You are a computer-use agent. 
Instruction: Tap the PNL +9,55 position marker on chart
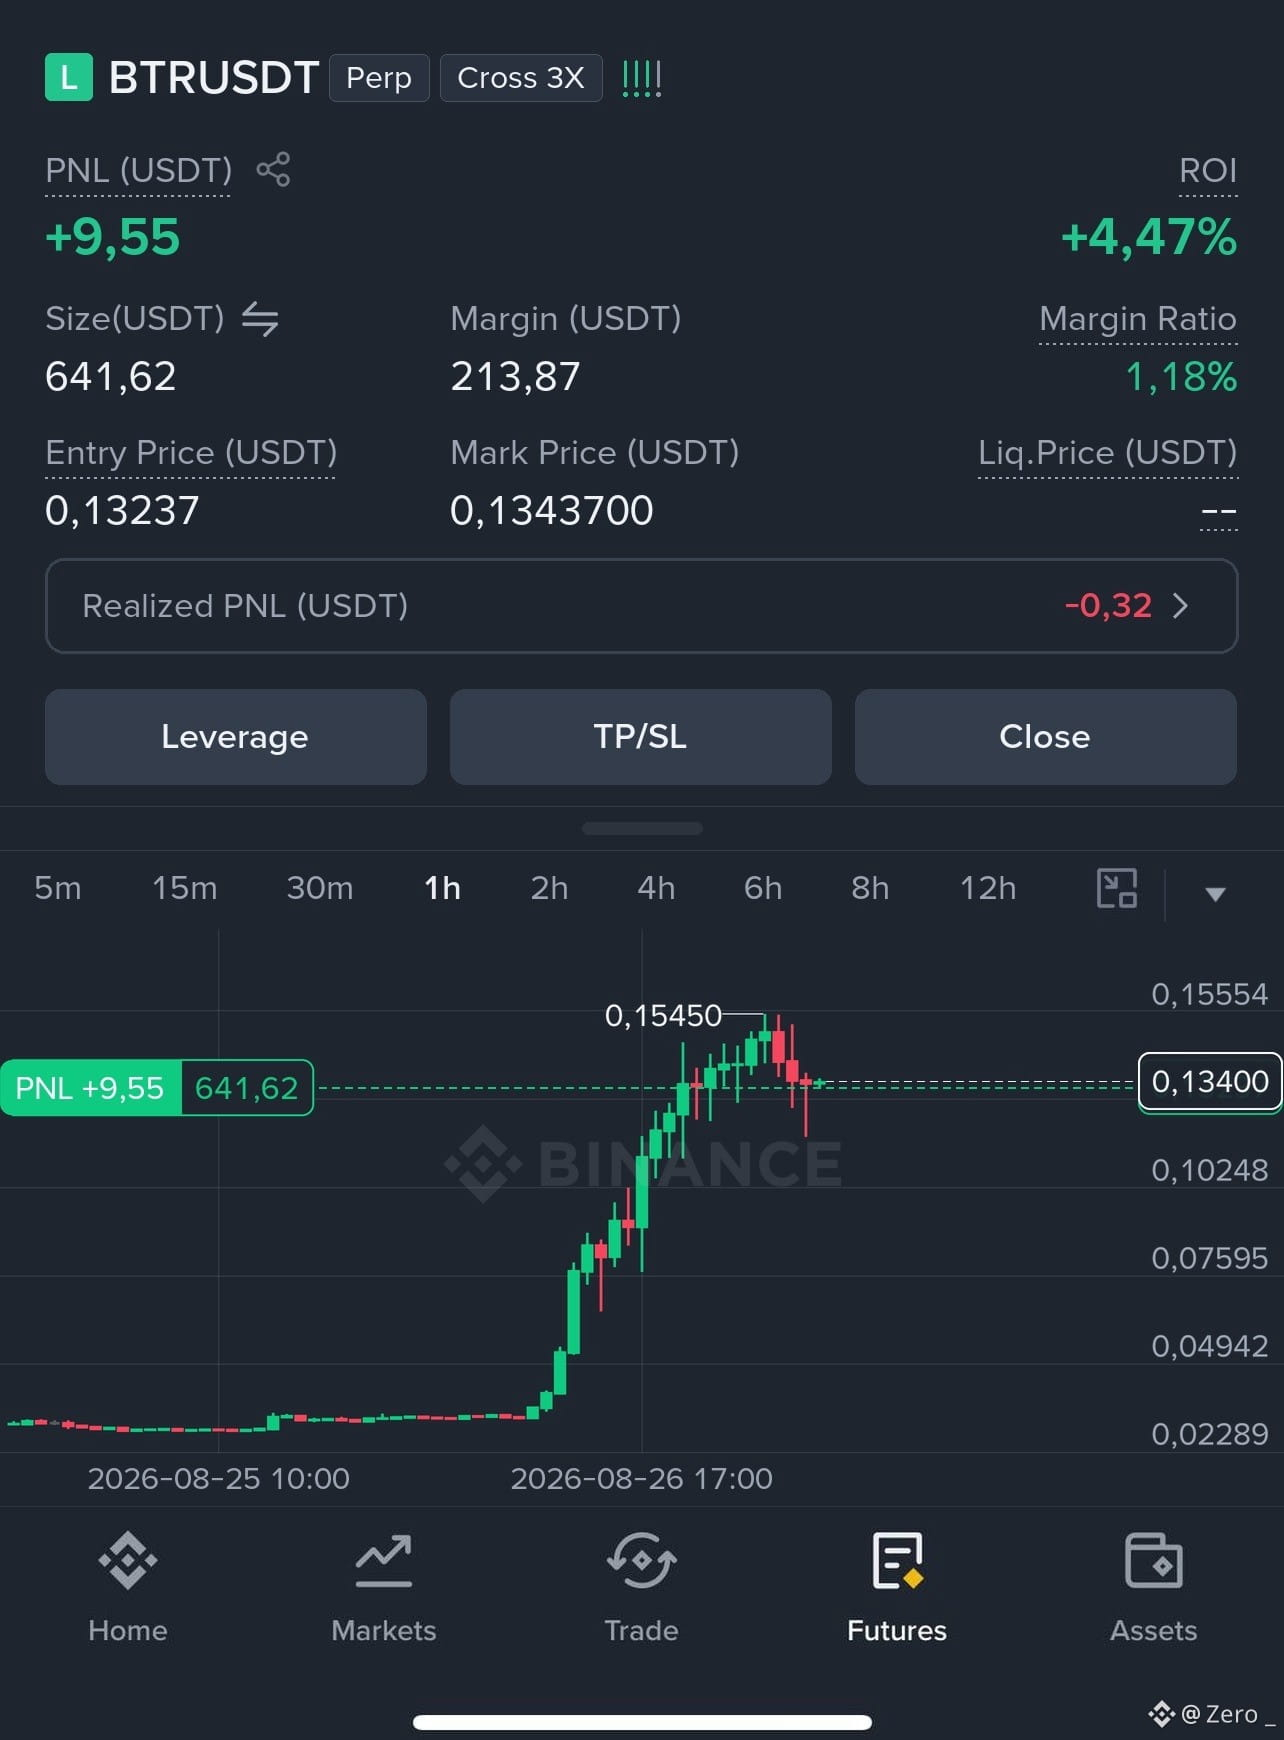pyautogui.click(x=90, y=1087)
